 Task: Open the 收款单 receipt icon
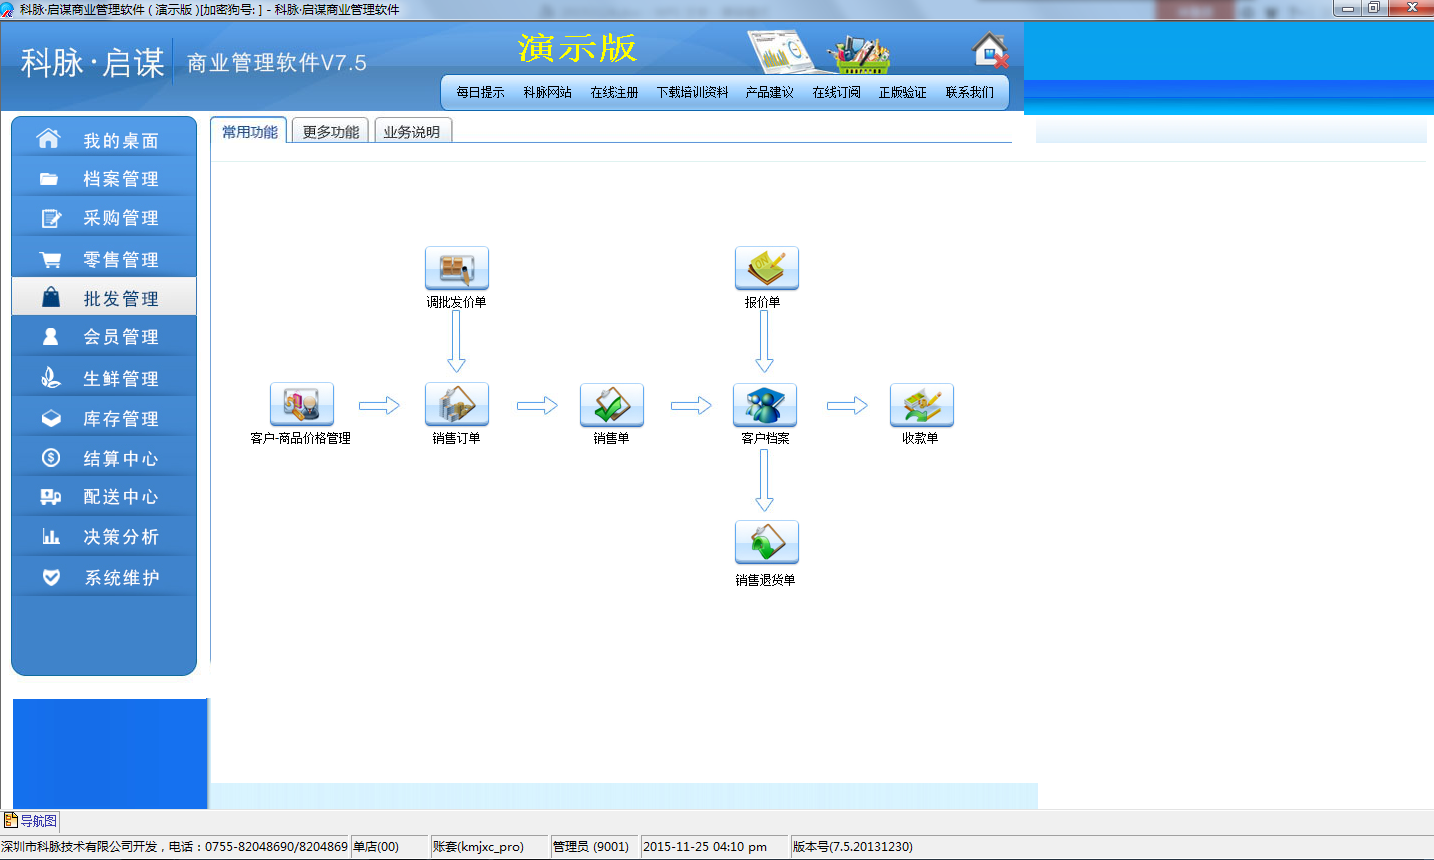[922, 404]
